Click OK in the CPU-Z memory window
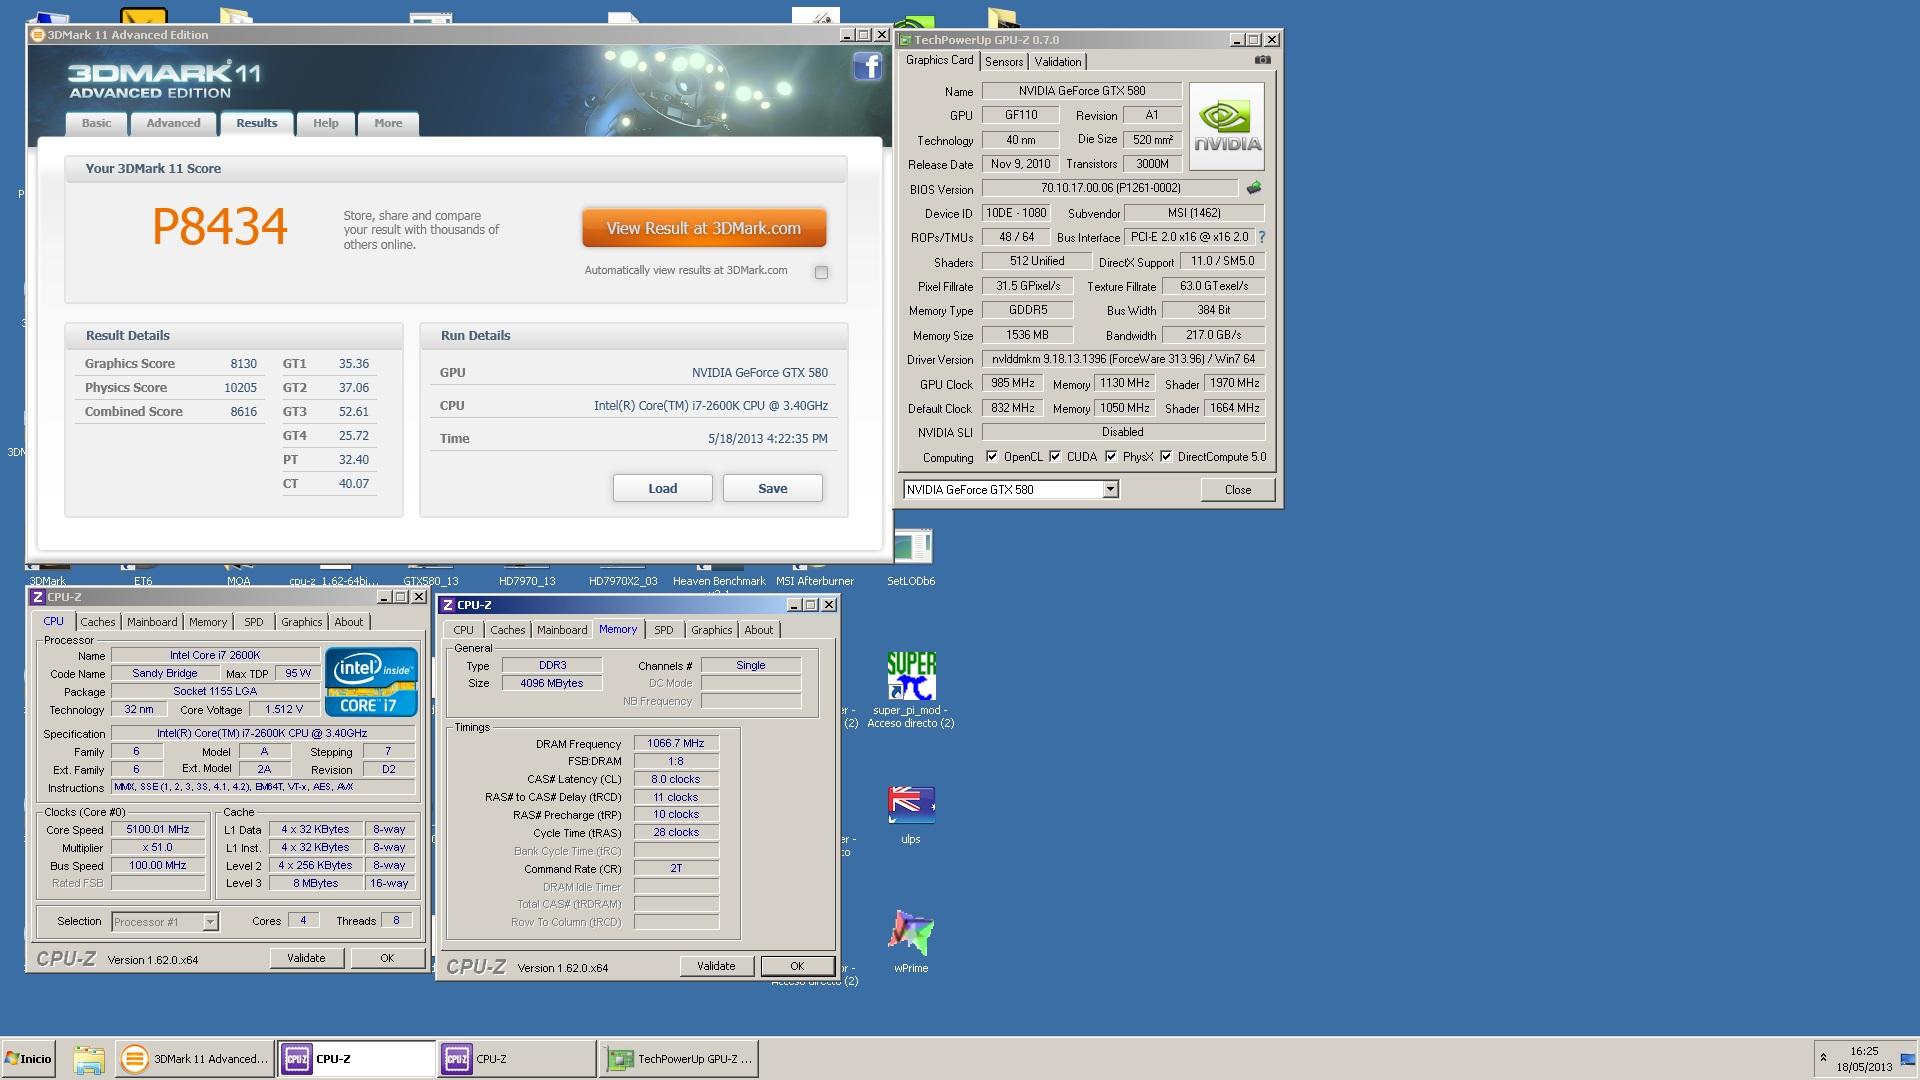Viewport: 1920px width, 1080px height. 797,966
